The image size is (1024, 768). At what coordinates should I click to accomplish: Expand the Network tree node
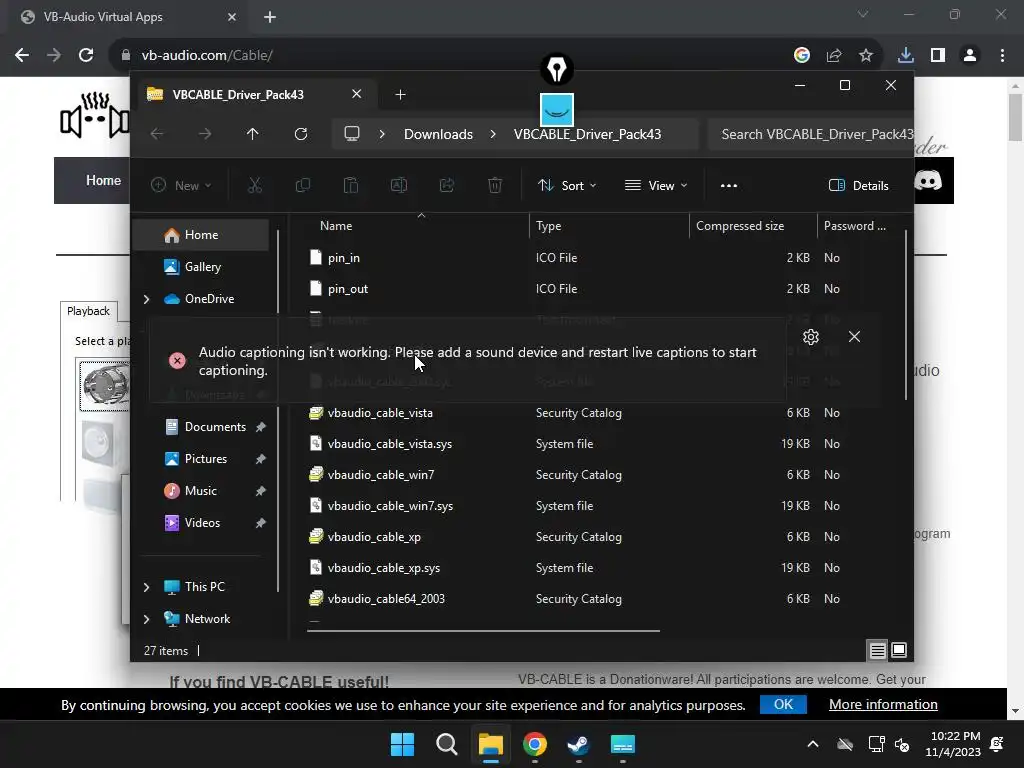click(x=146, y=619)
